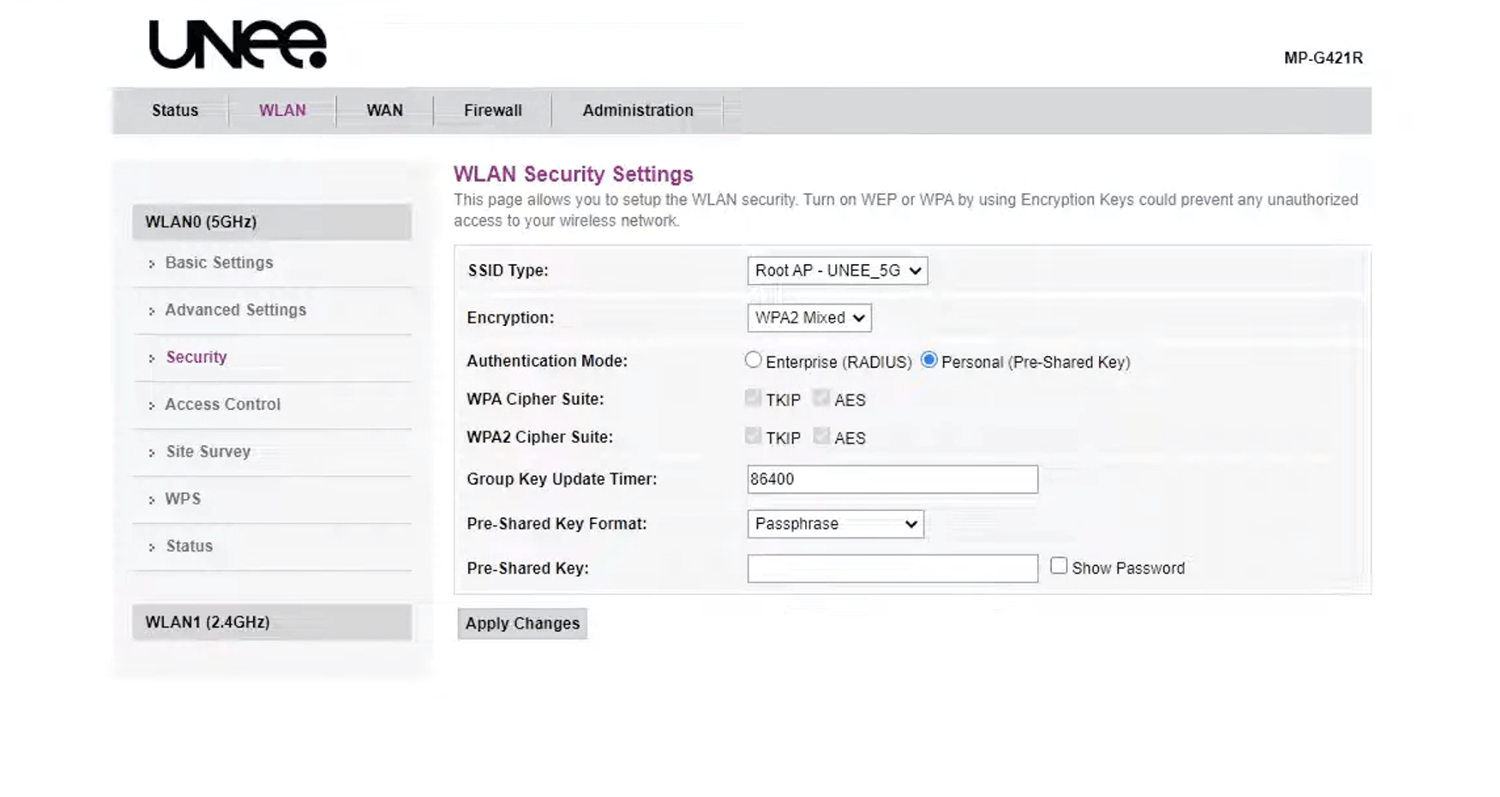Viewport: 1500px width, 797px height.
Task: Expand the WLAN0 (5GHz) section header
Action: coord(271,222)
